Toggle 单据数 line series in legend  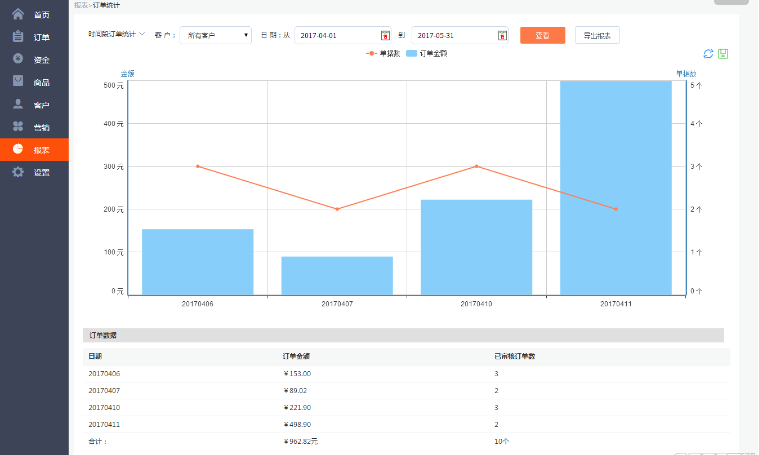pos(384,52)
